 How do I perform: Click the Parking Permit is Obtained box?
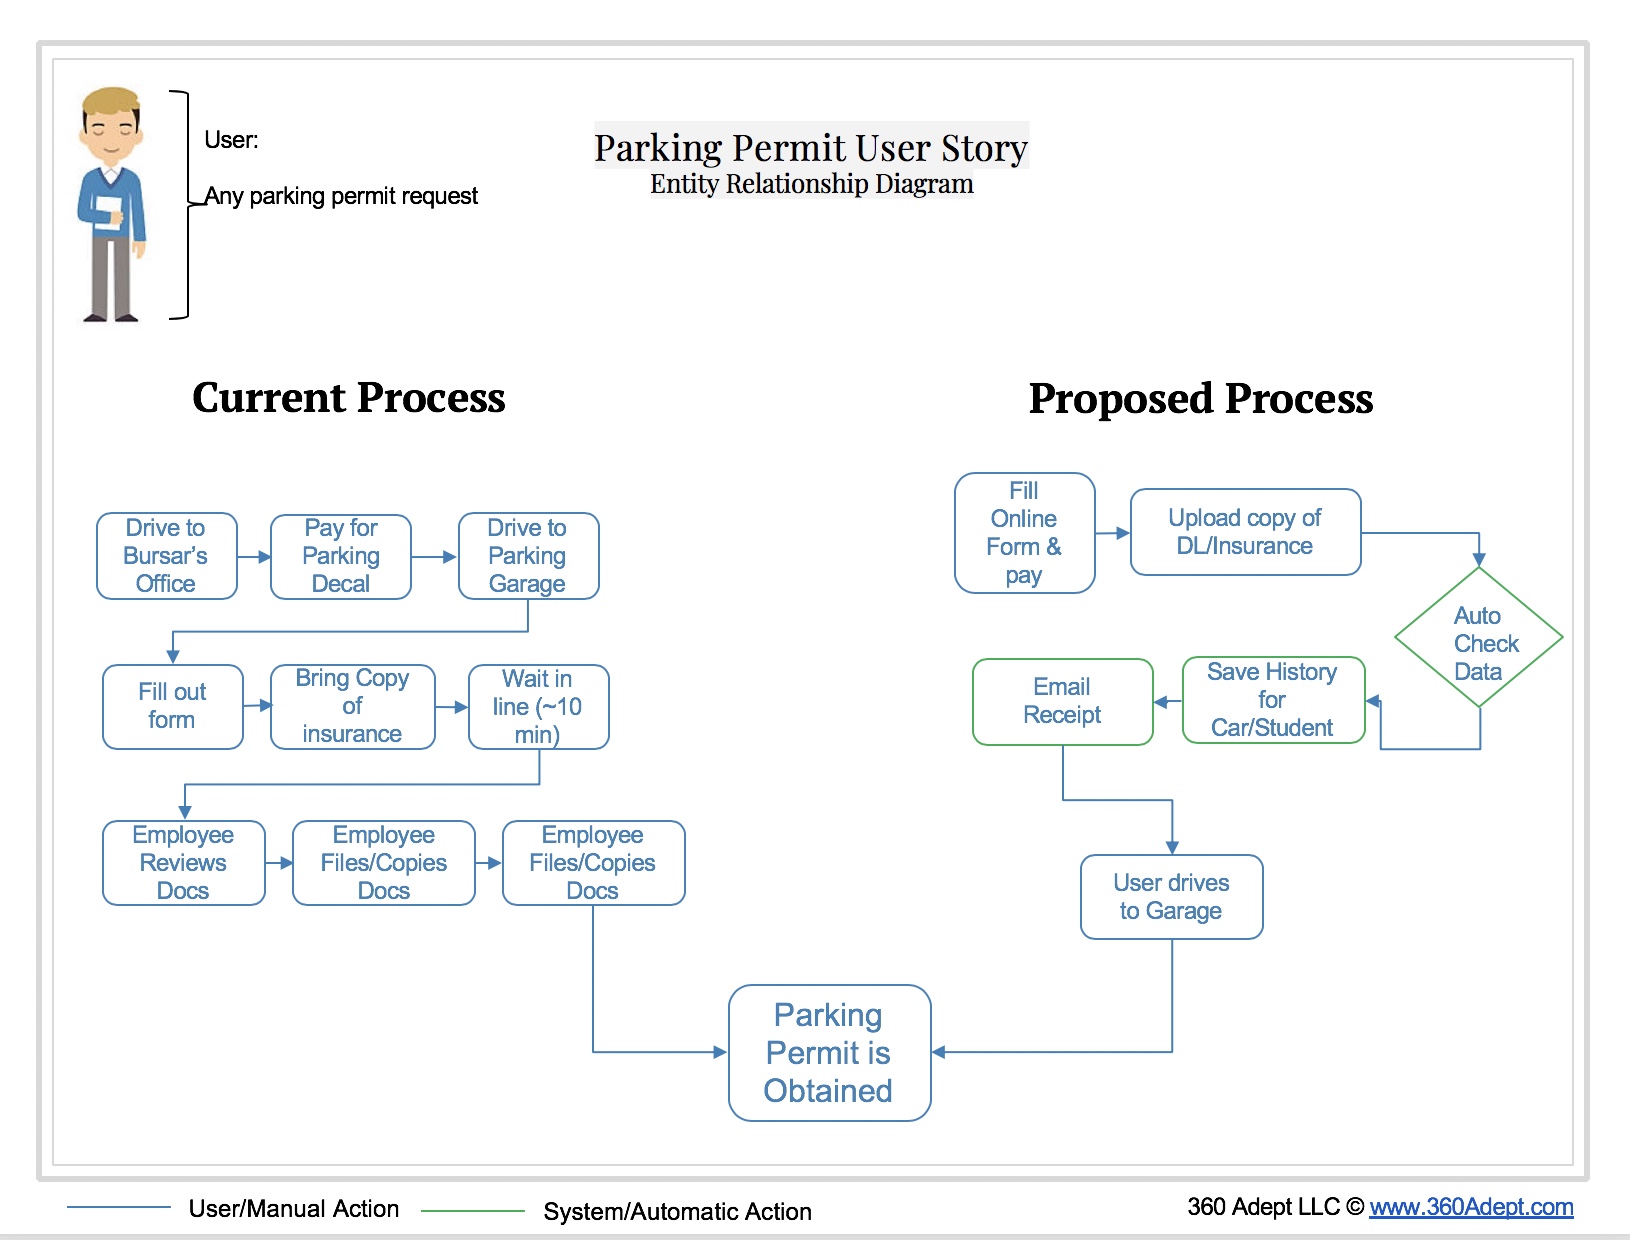pyautogui.click(x=829, y=1053)
